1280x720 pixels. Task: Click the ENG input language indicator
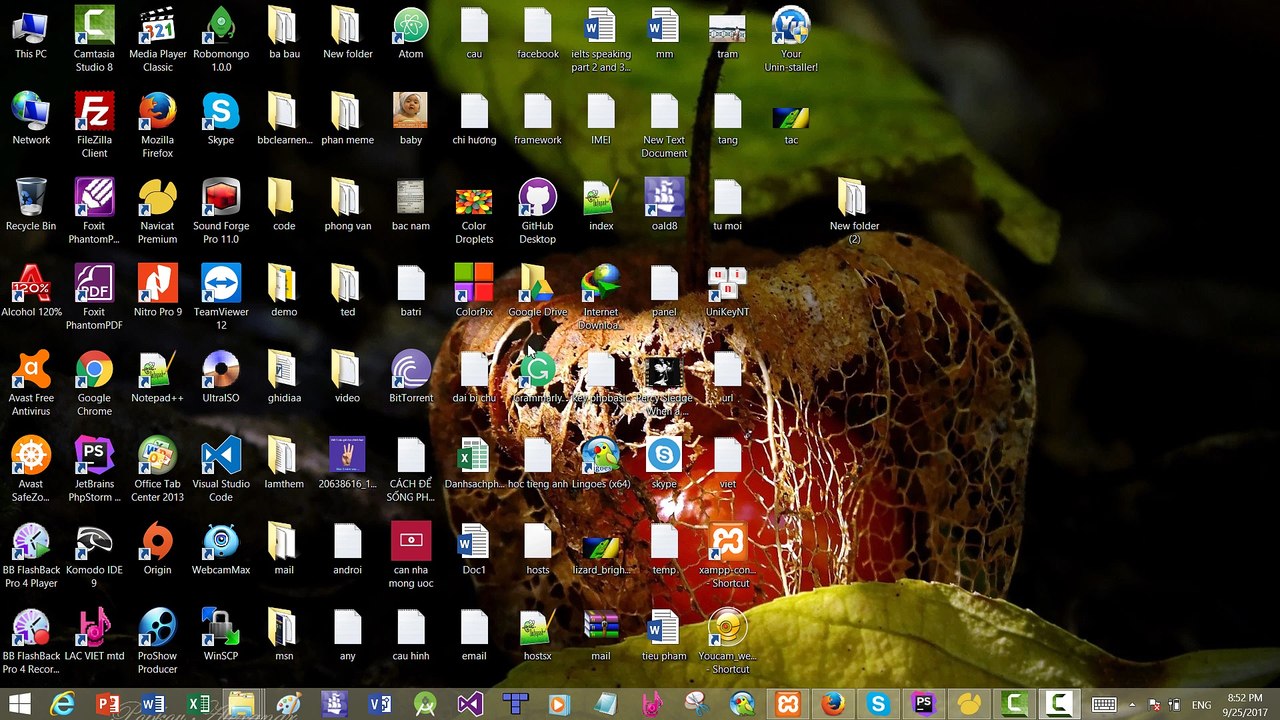click(x=1202, y=705)
